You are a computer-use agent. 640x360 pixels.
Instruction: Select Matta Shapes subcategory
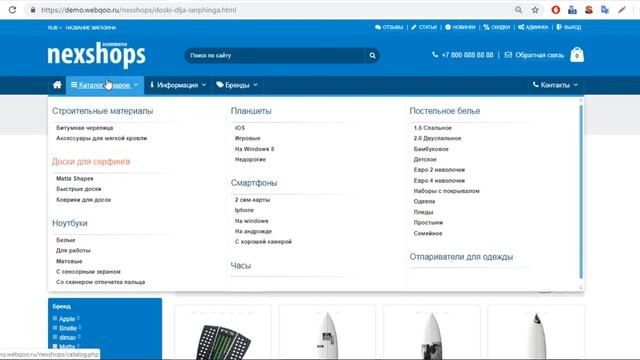[x=75, y=179]
